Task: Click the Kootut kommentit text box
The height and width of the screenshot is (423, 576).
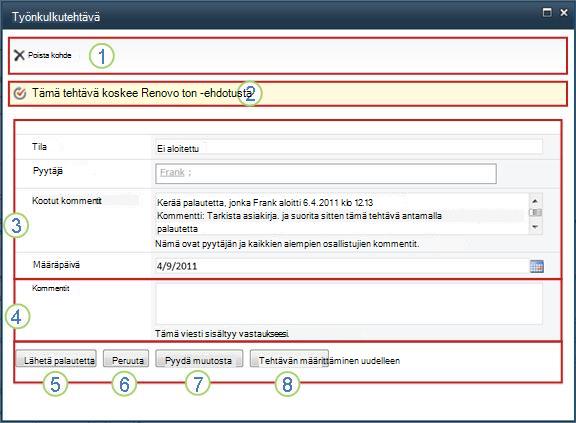Action: pos(342,214)
